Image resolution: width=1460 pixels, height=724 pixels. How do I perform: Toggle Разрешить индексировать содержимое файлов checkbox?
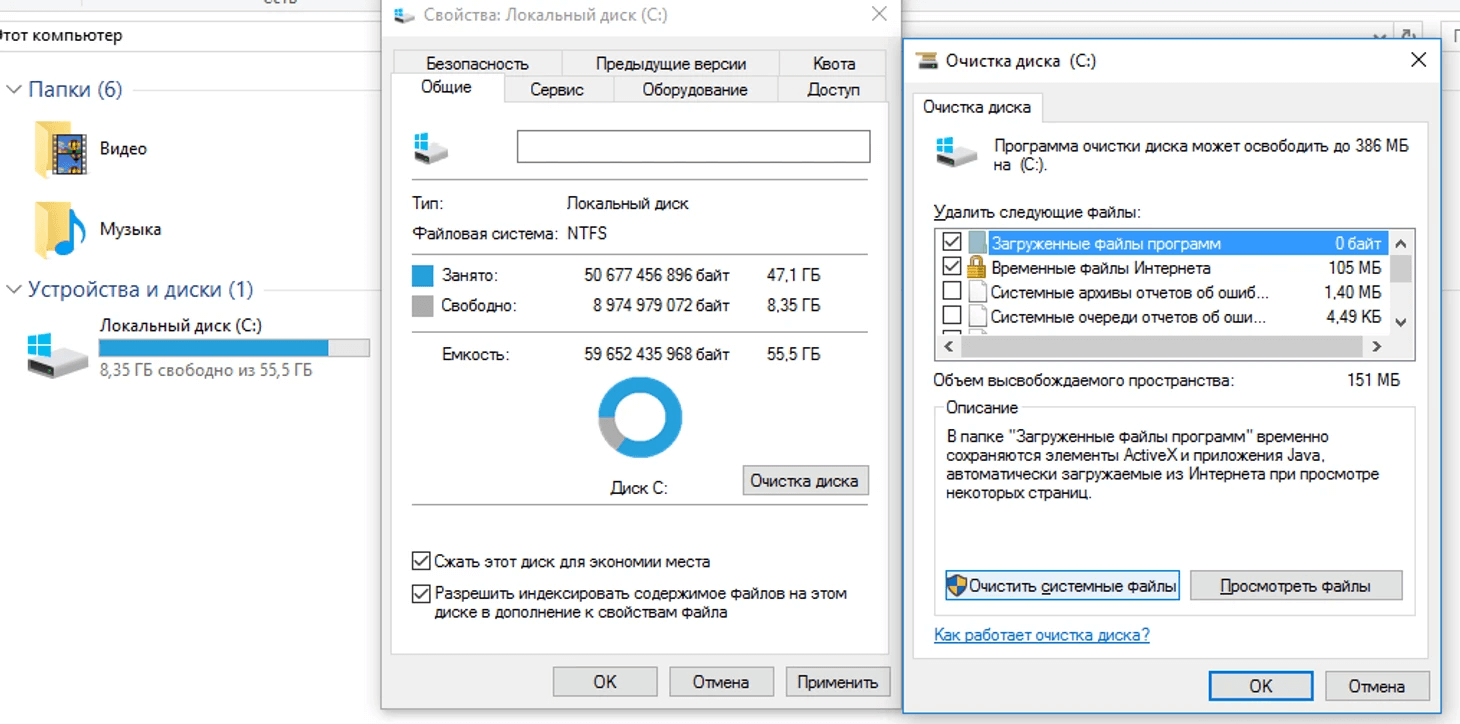[421, 594]
